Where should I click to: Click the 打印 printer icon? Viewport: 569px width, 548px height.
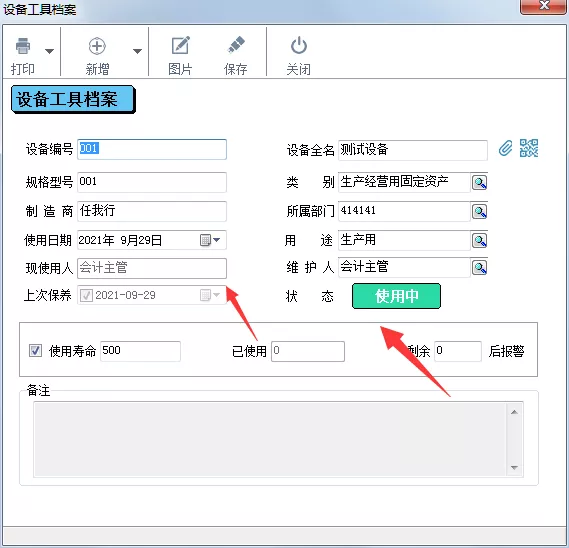pyautogui.click(x=23, y=46)
